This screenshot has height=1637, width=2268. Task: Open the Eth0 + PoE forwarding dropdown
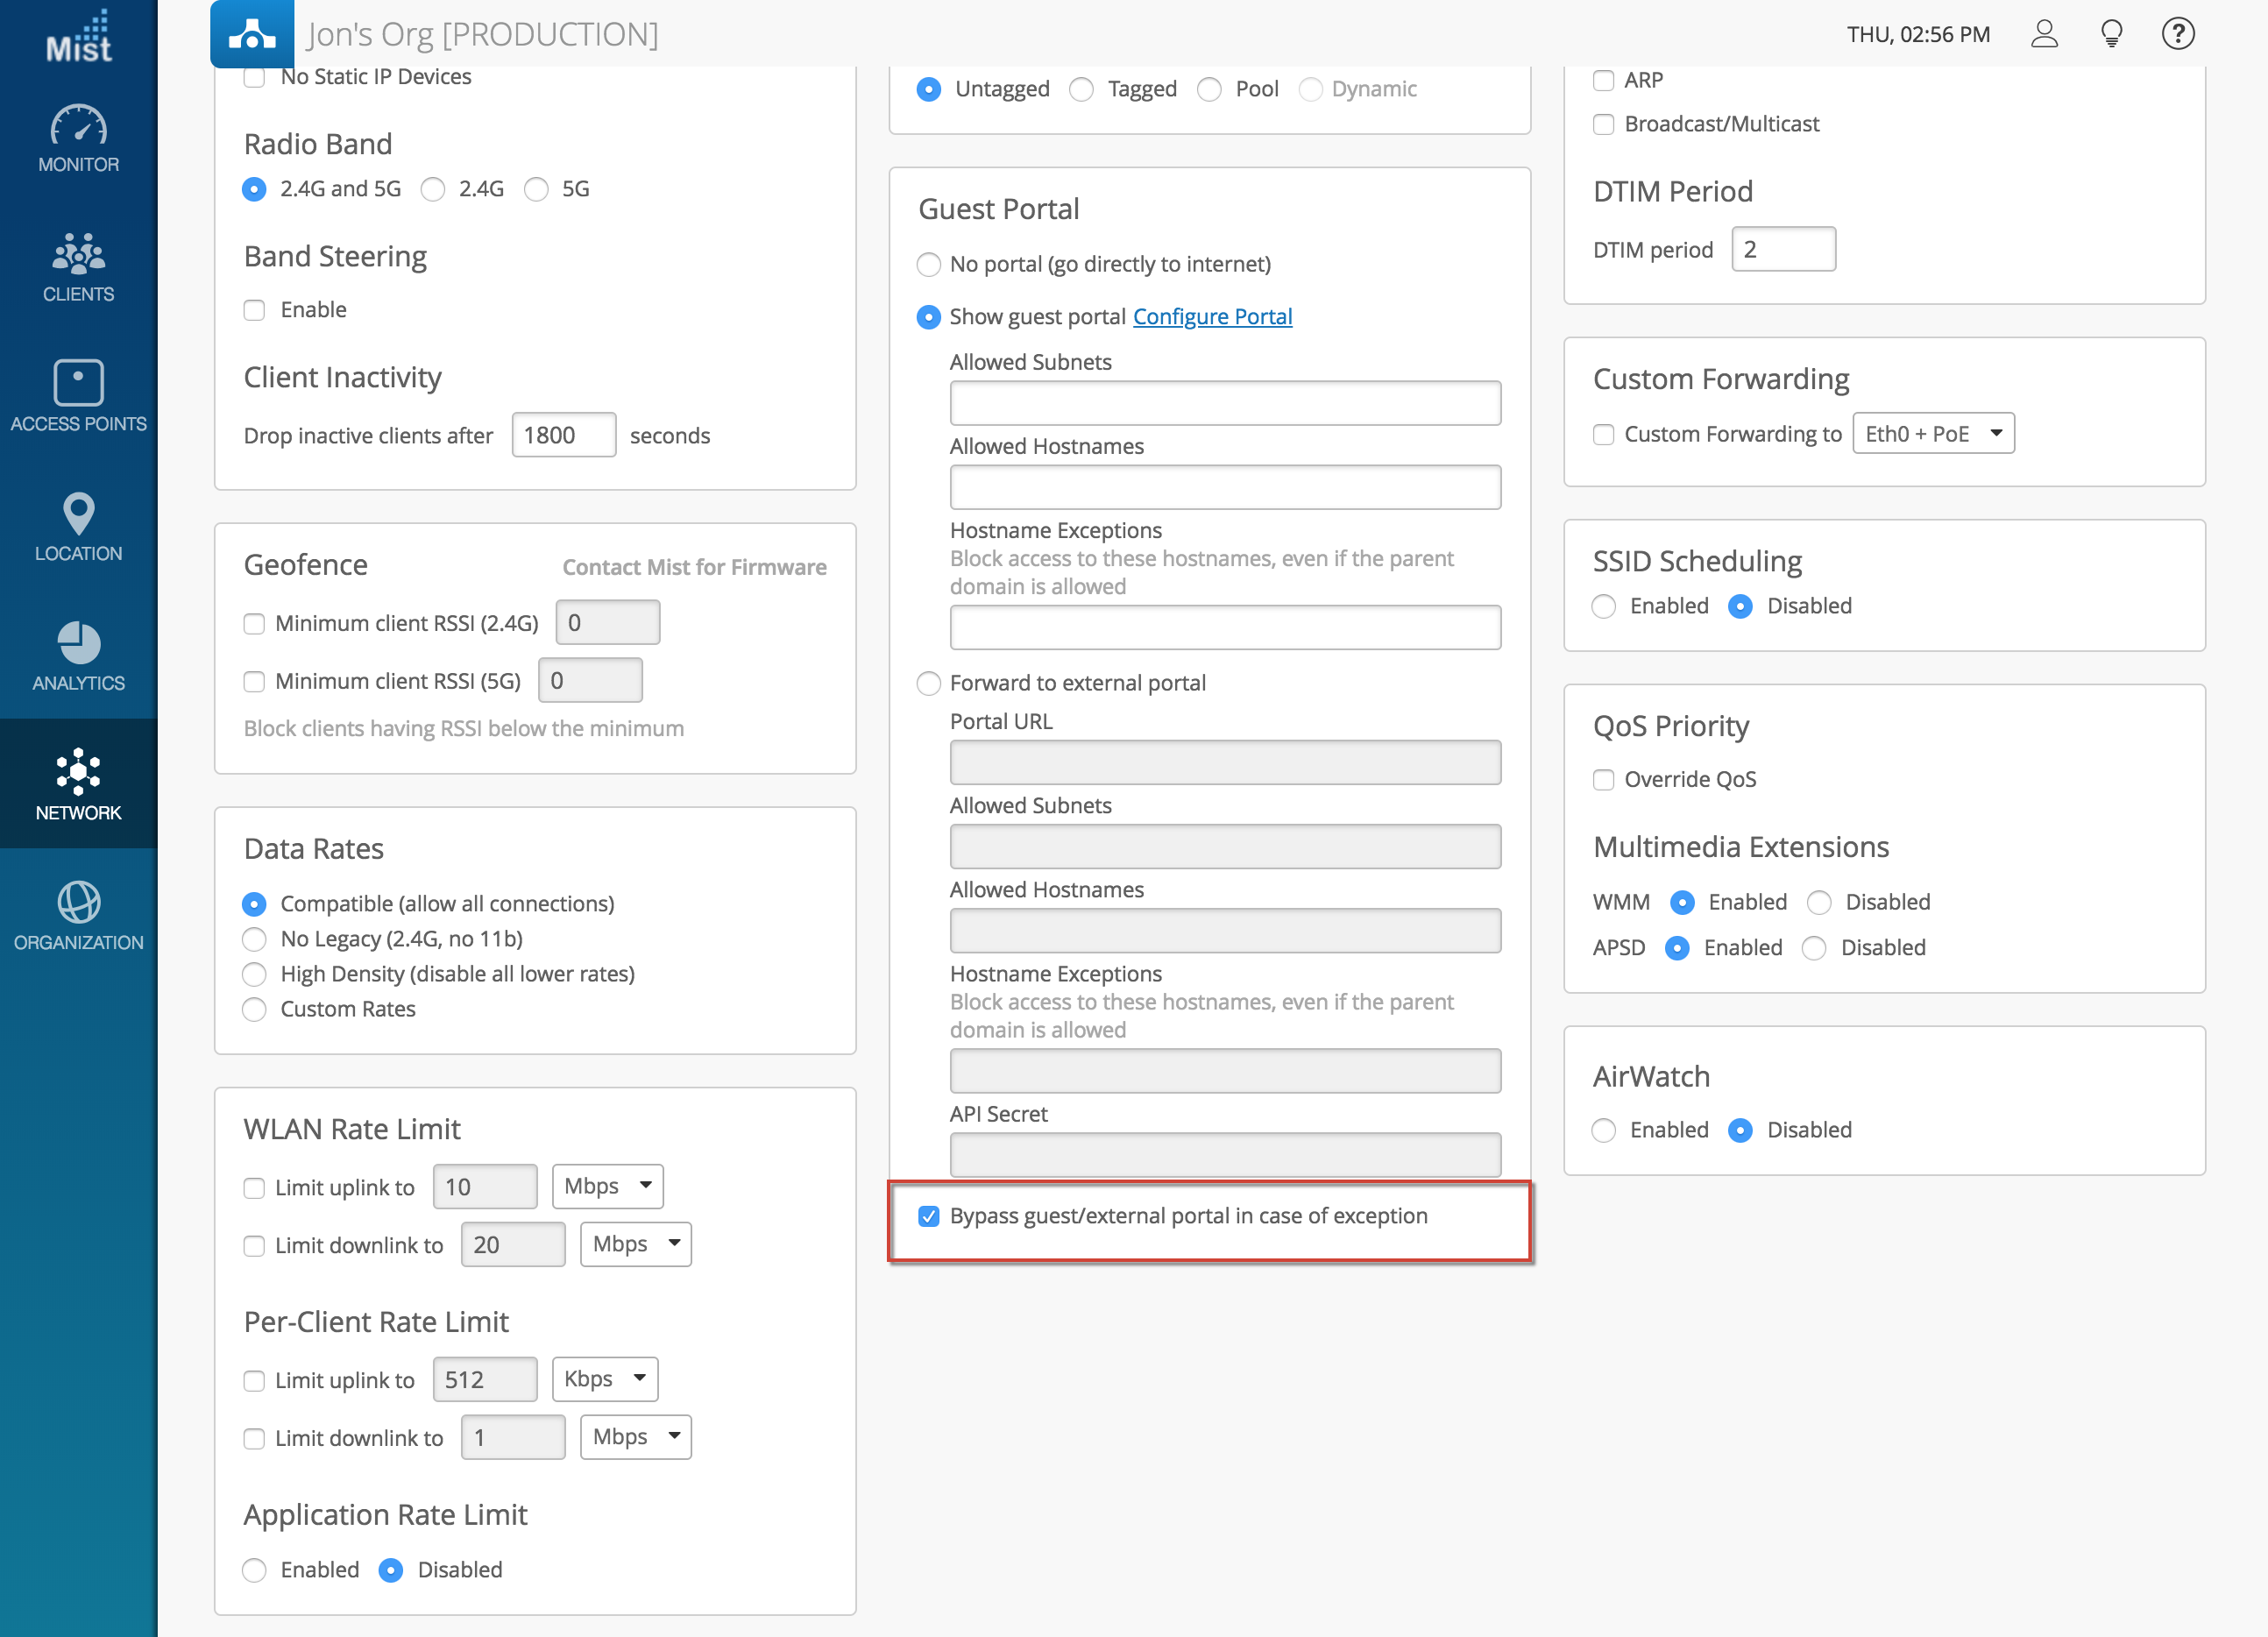1932,434
